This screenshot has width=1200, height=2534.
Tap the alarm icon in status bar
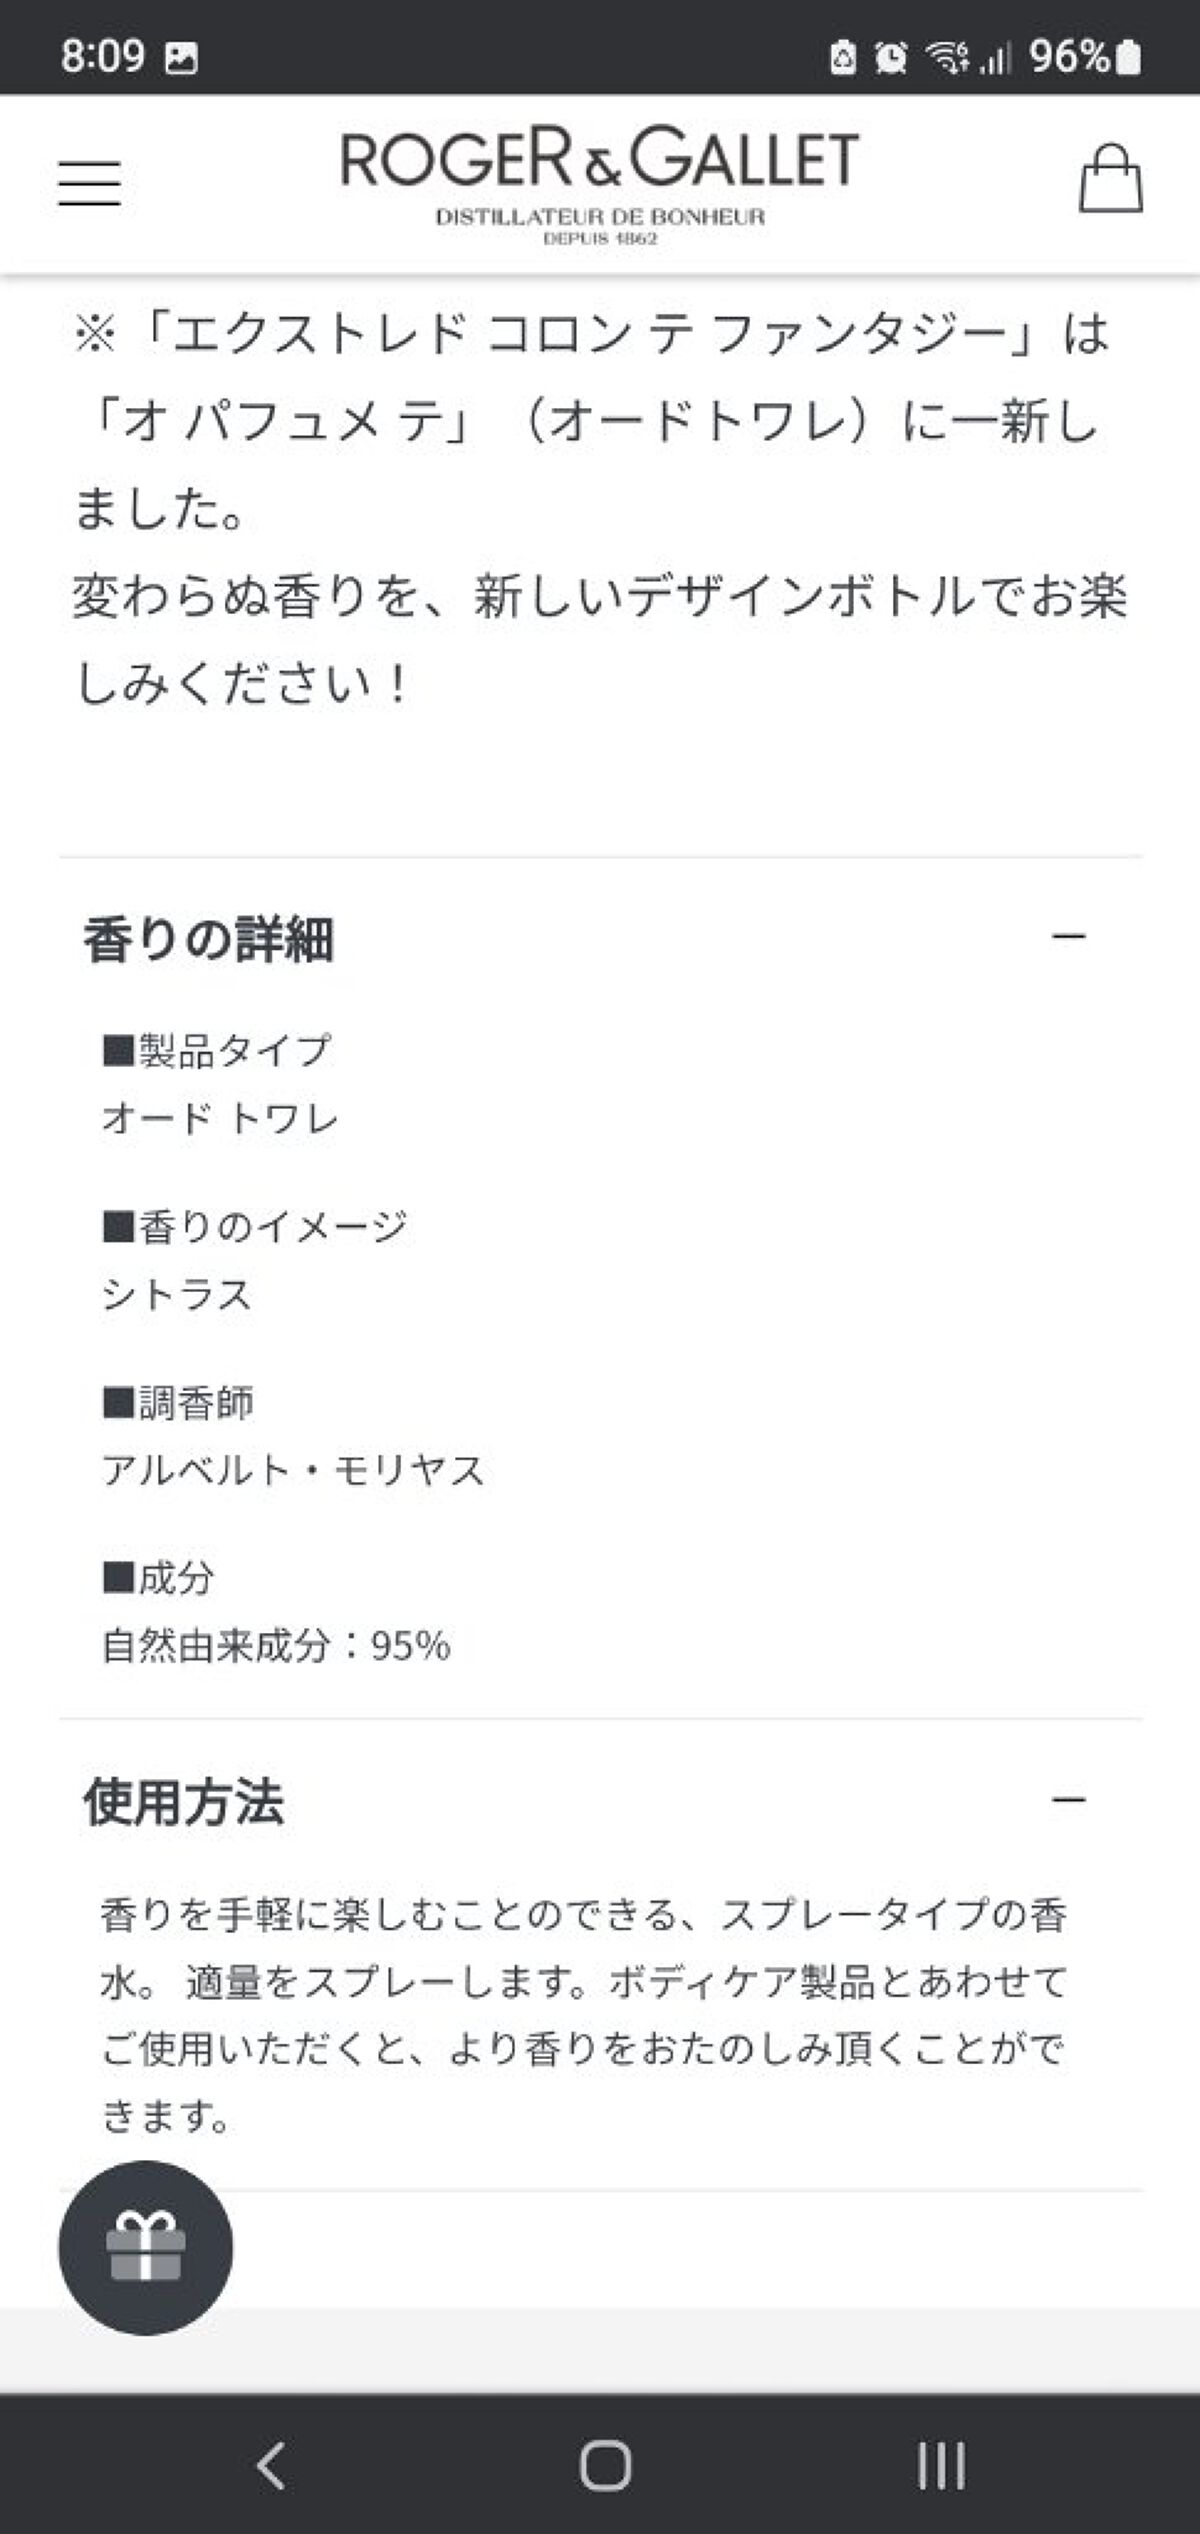coord(889,58)
